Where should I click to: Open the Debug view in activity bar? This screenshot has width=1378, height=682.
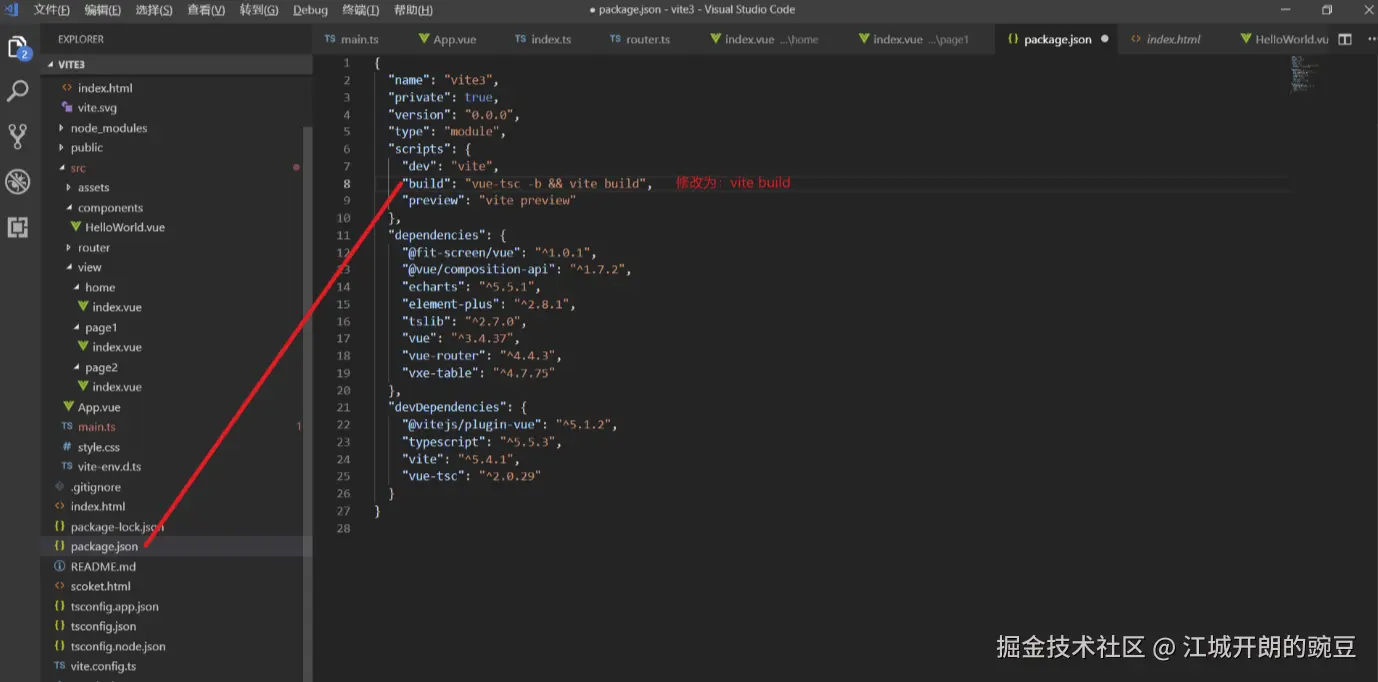point(18,182)
